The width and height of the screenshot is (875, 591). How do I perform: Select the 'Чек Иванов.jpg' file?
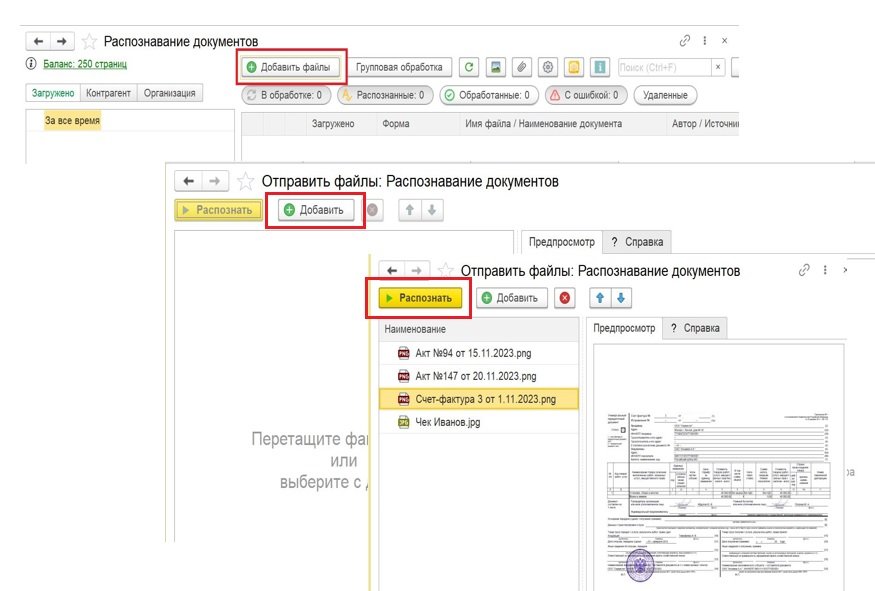(447, 422)
